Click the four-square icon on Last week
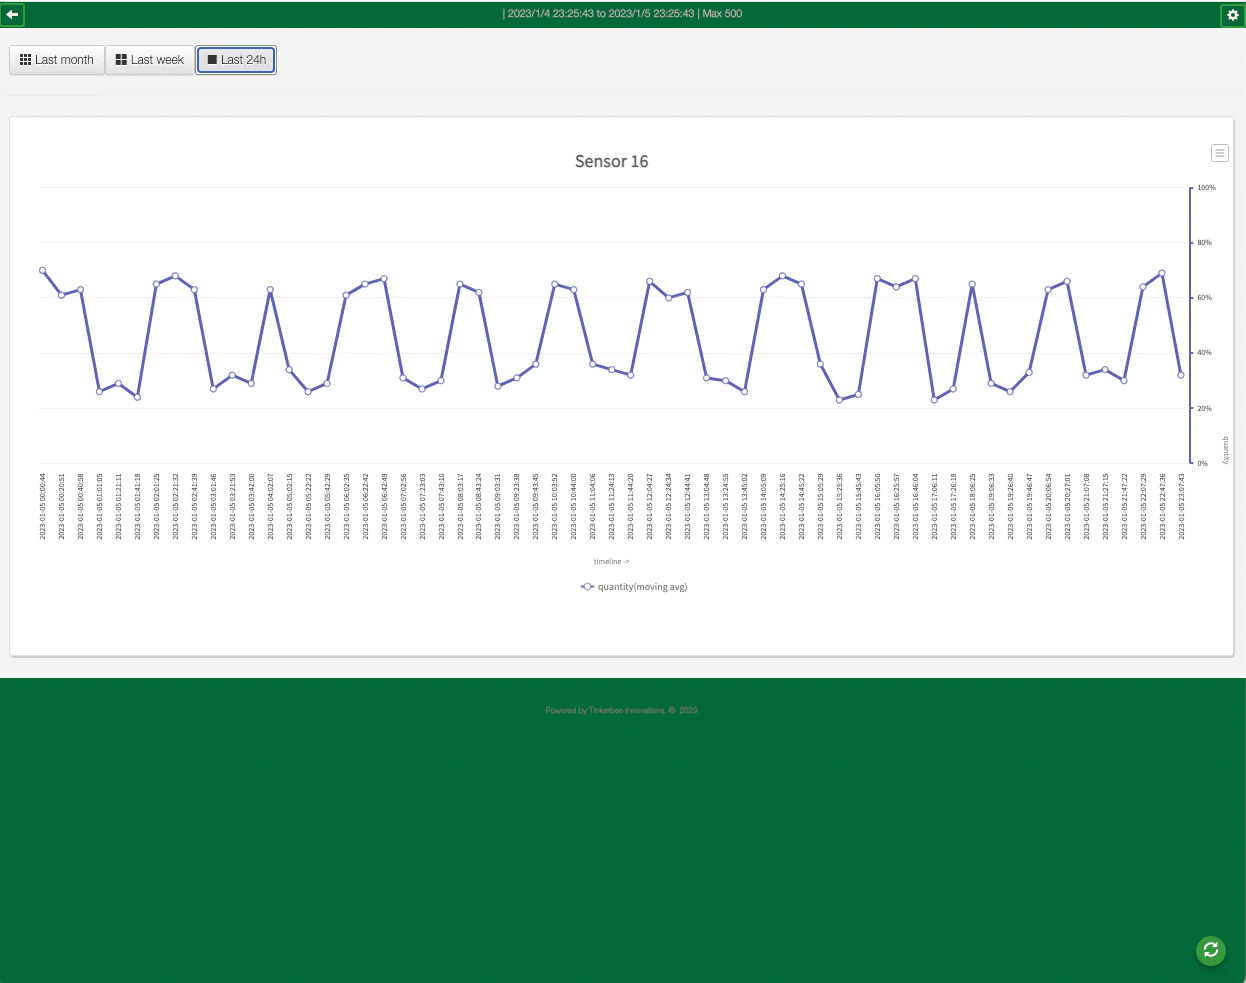 coord(121,60)
